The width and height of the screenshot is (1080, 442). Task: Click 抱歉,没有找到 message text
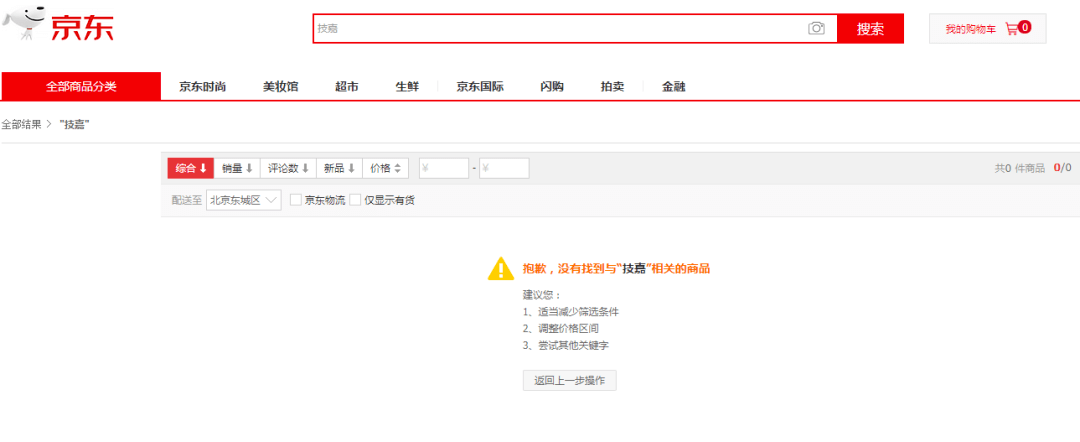tap(616, 269)
